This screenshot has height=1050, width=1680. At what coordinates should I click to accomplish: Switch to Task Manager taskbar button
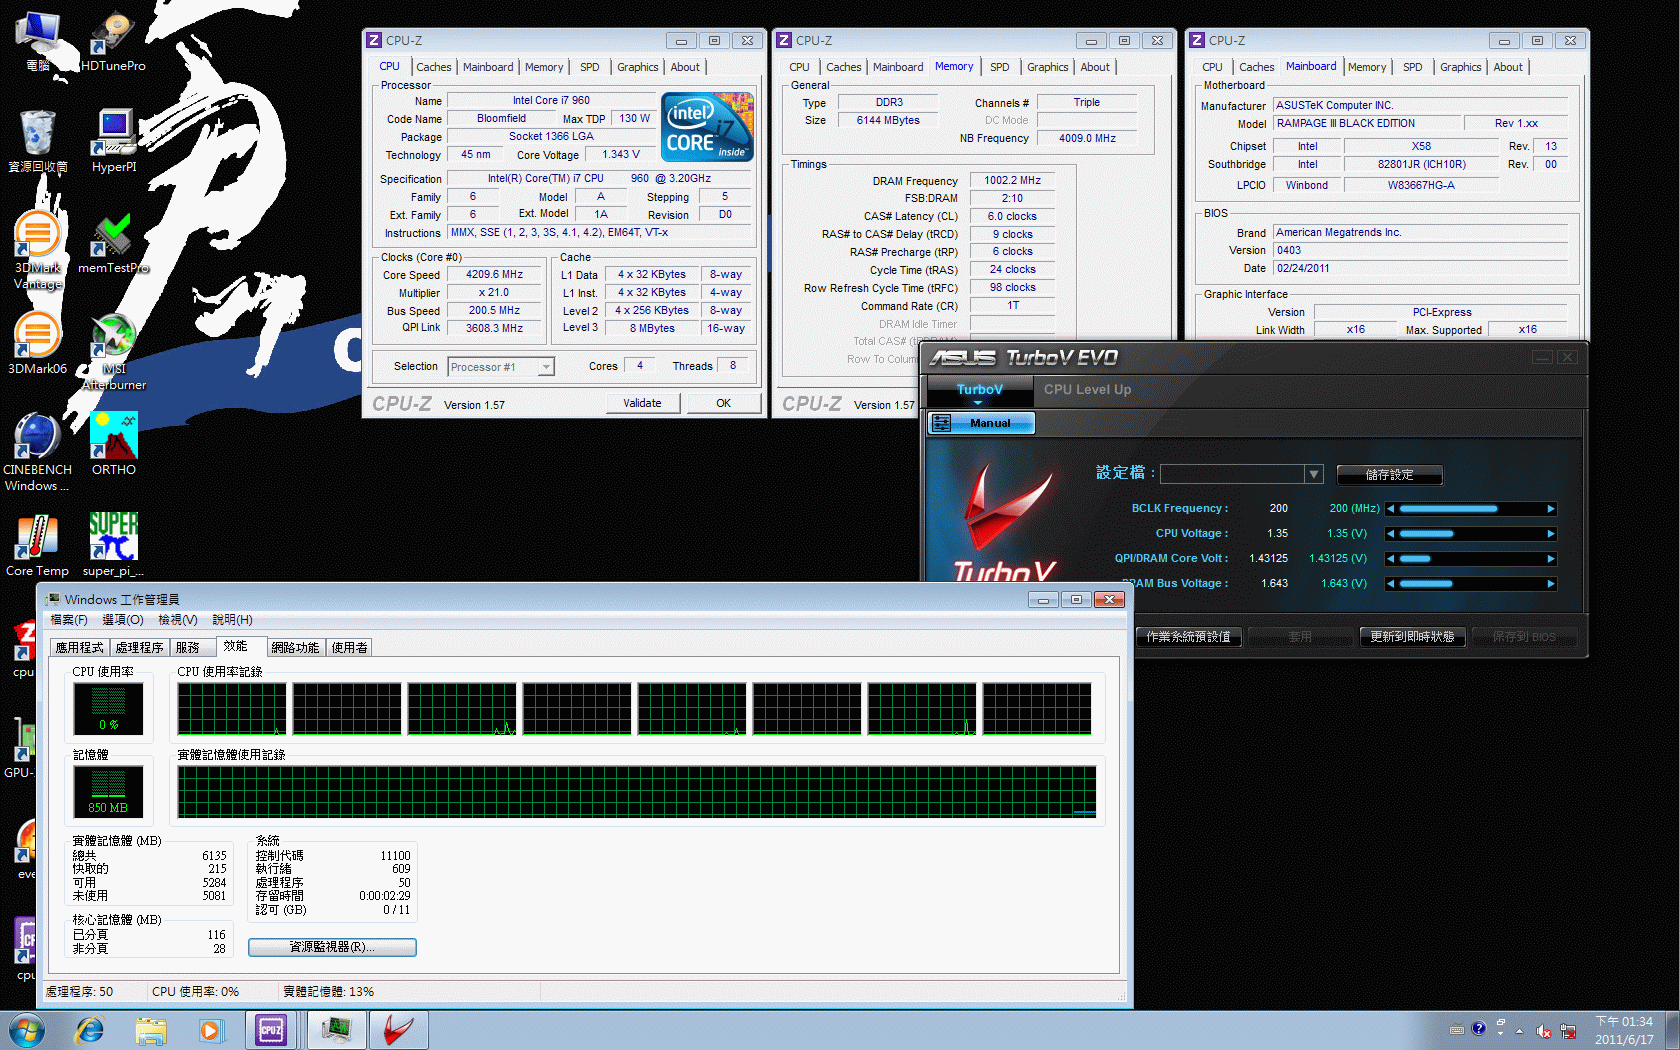[337, 1030]
